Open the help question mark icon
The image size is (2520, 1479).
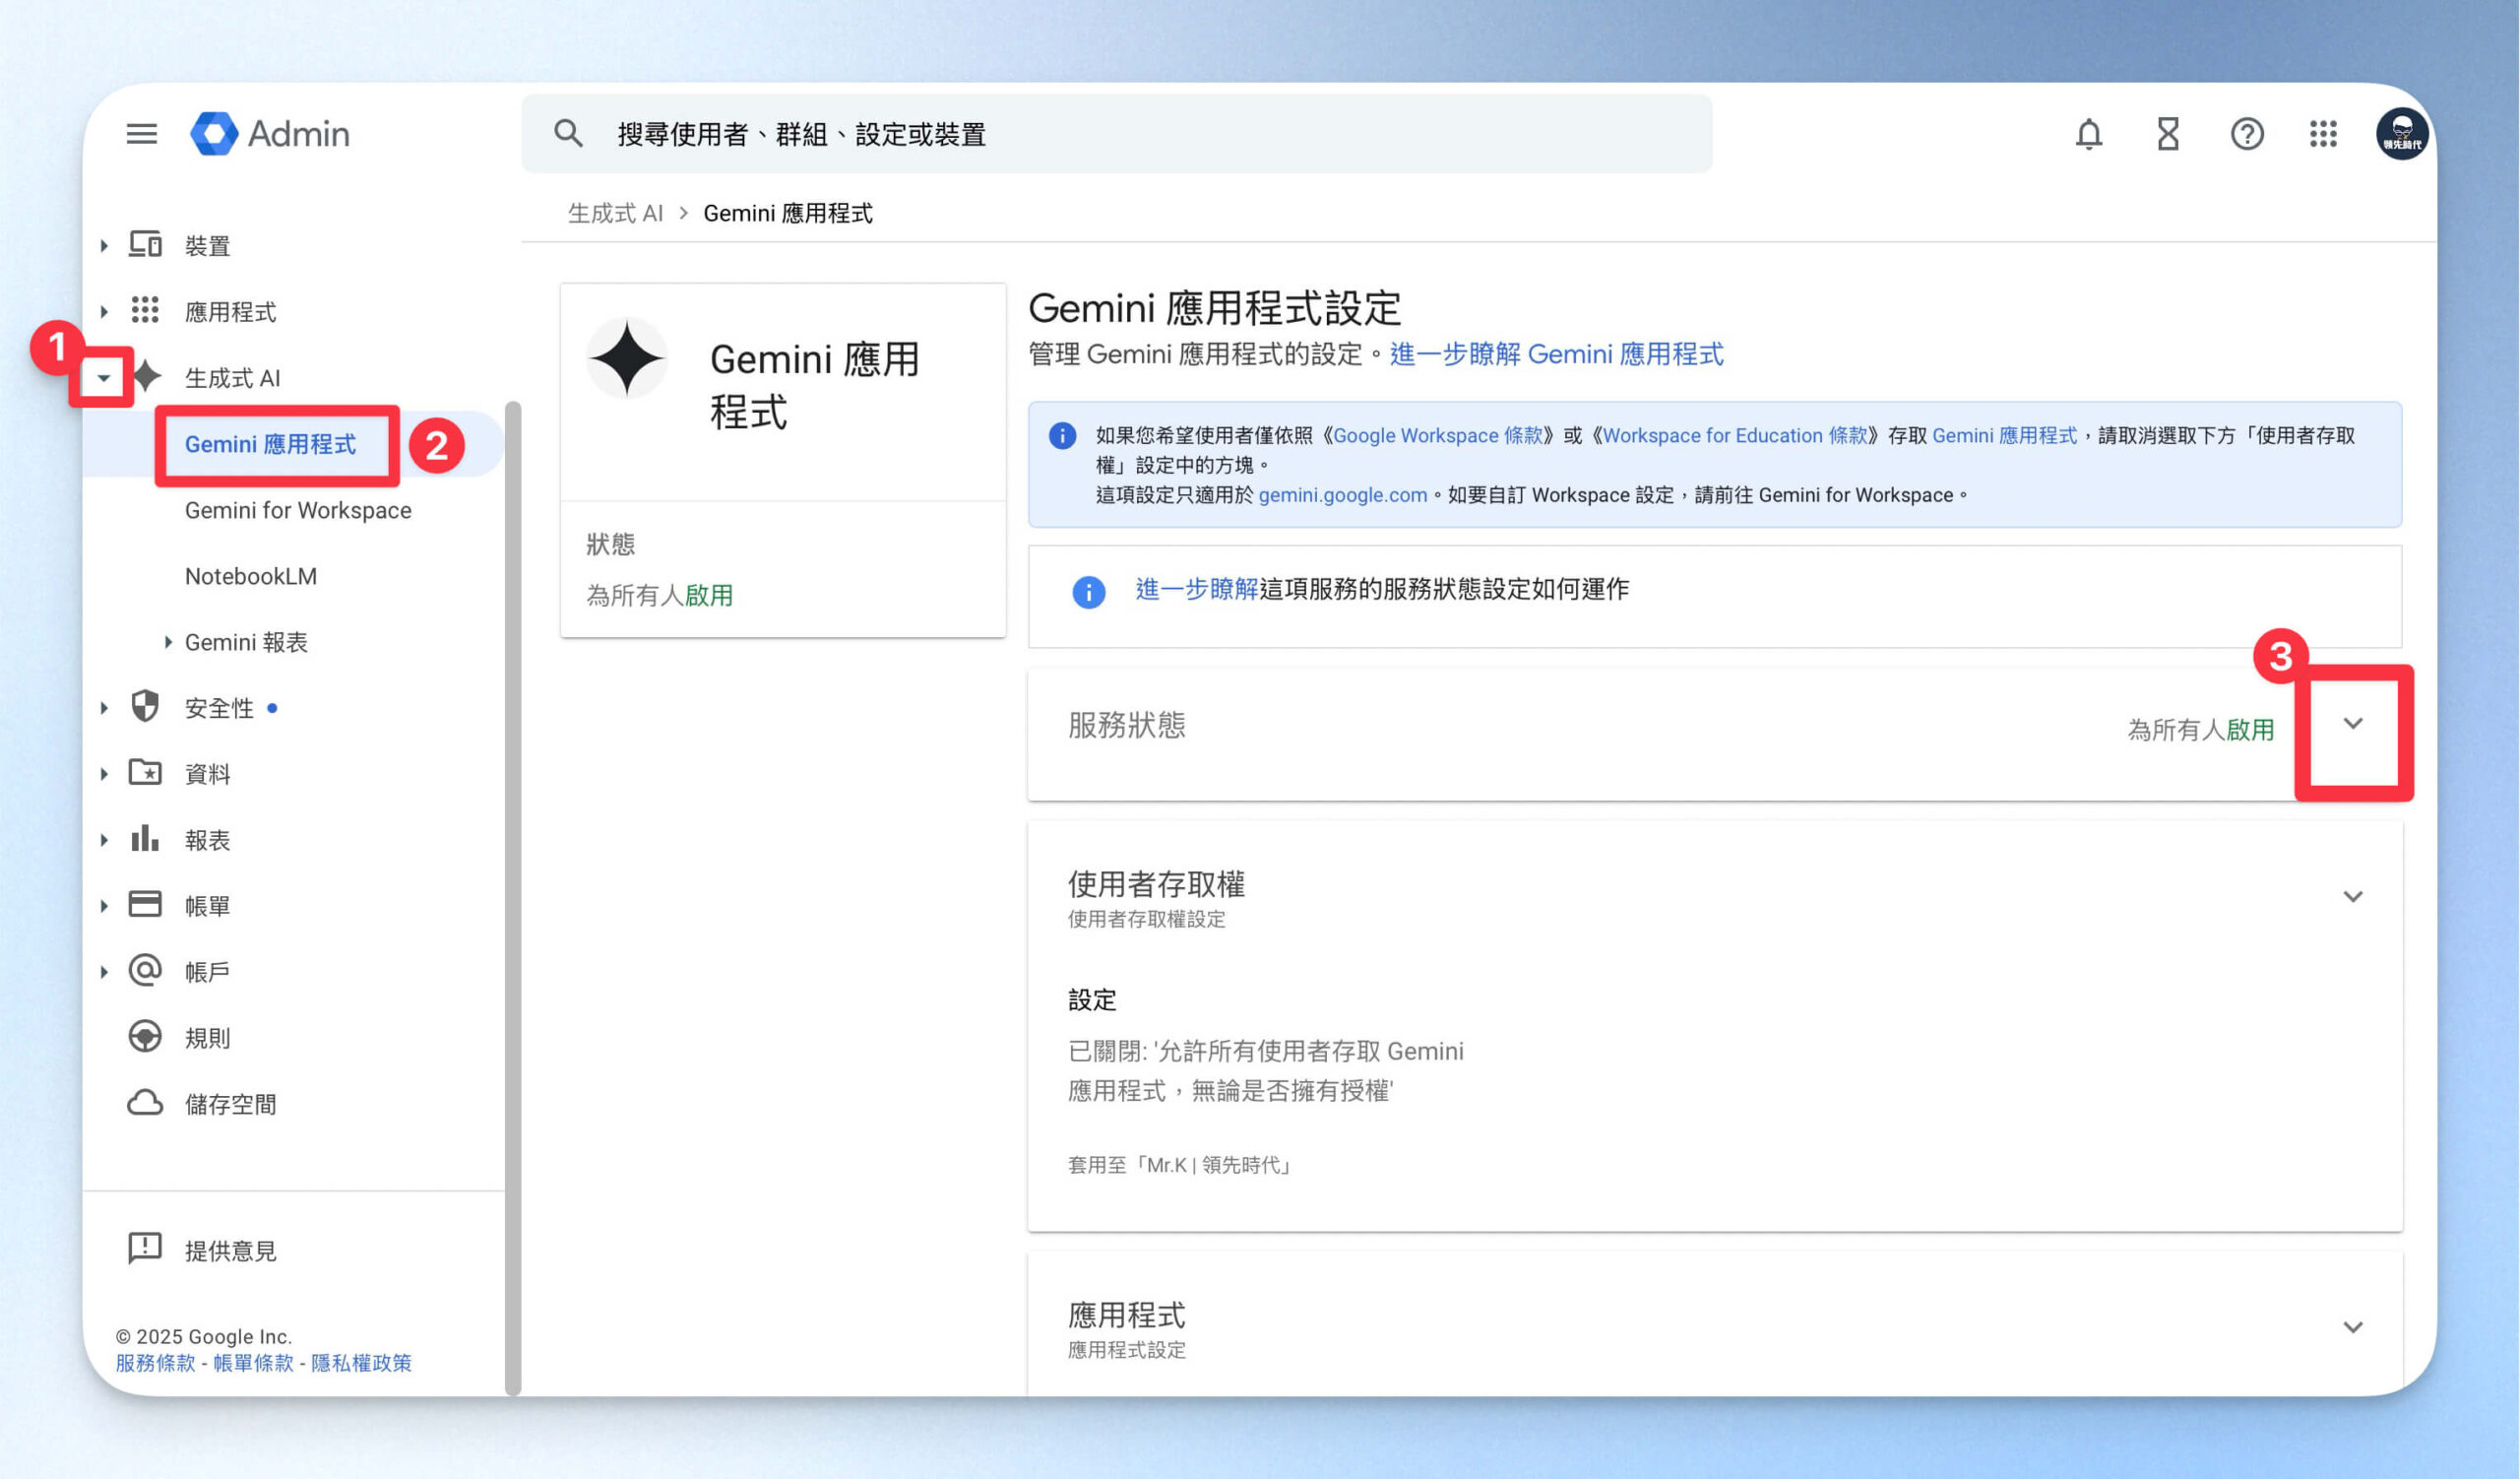point(2246,133)
